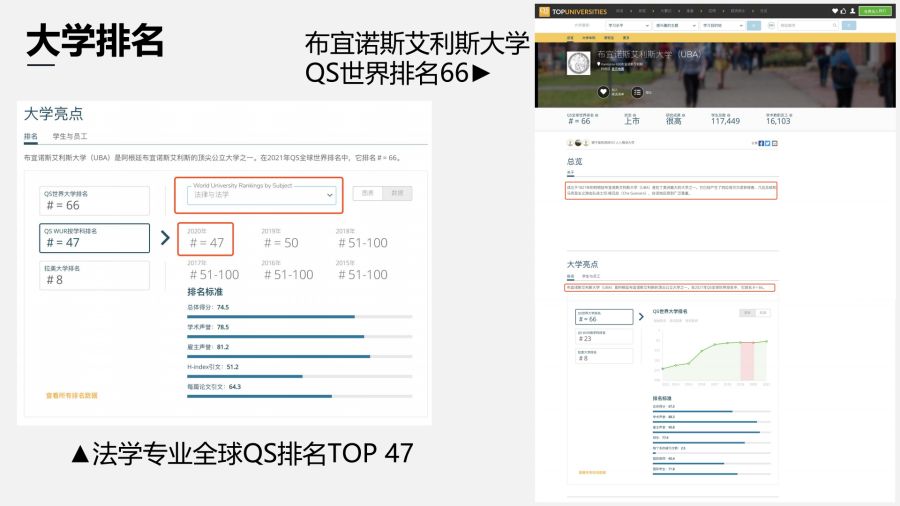This screenshot has height=506, width=900.
Task: Open the third dropdown in the webpage search bar
Action: click(x=723, y=25)
